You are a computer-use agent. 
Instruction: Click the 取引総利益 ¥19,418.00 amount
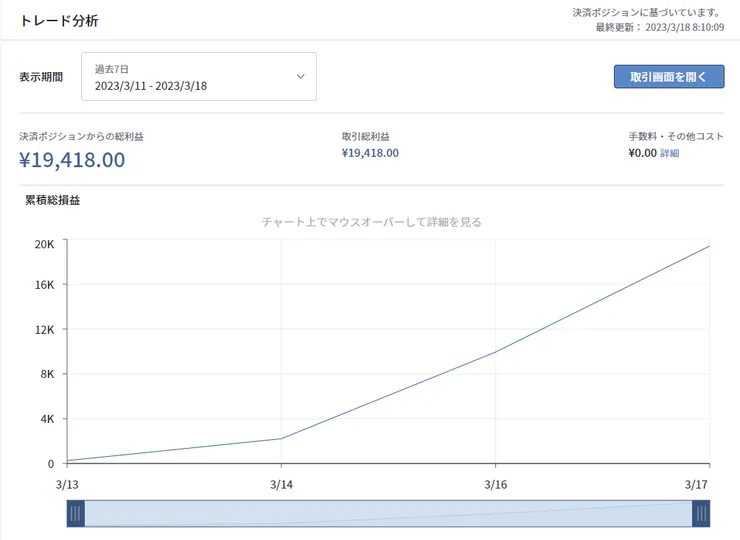point(370,153)
